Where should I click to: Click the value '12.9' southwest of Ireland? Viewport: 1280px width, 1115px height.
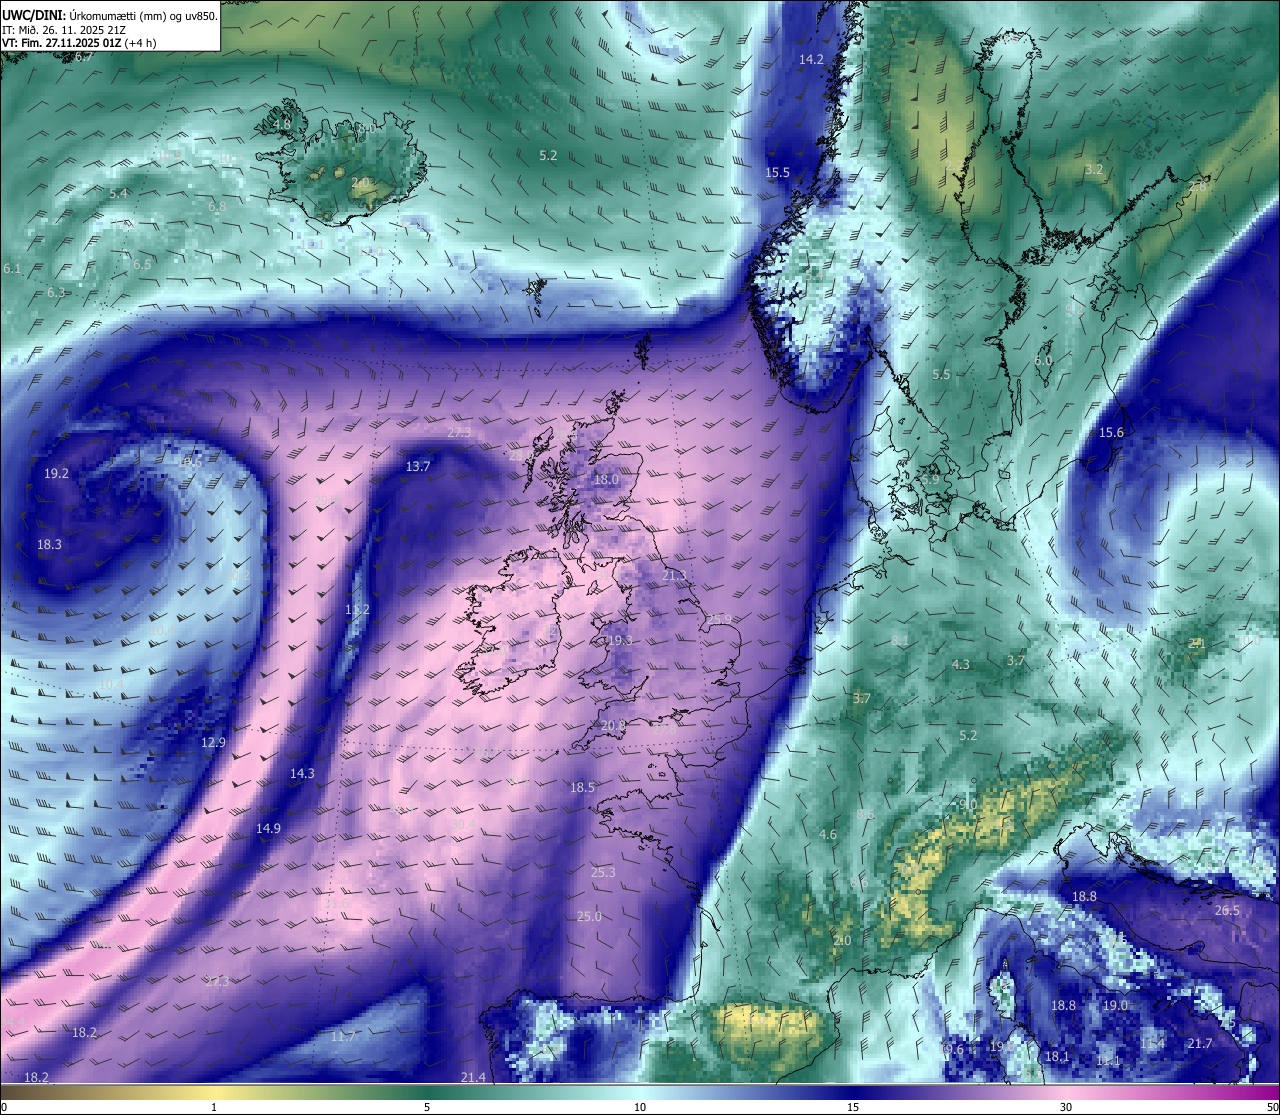pyautogui.click(x=213, y=742)
